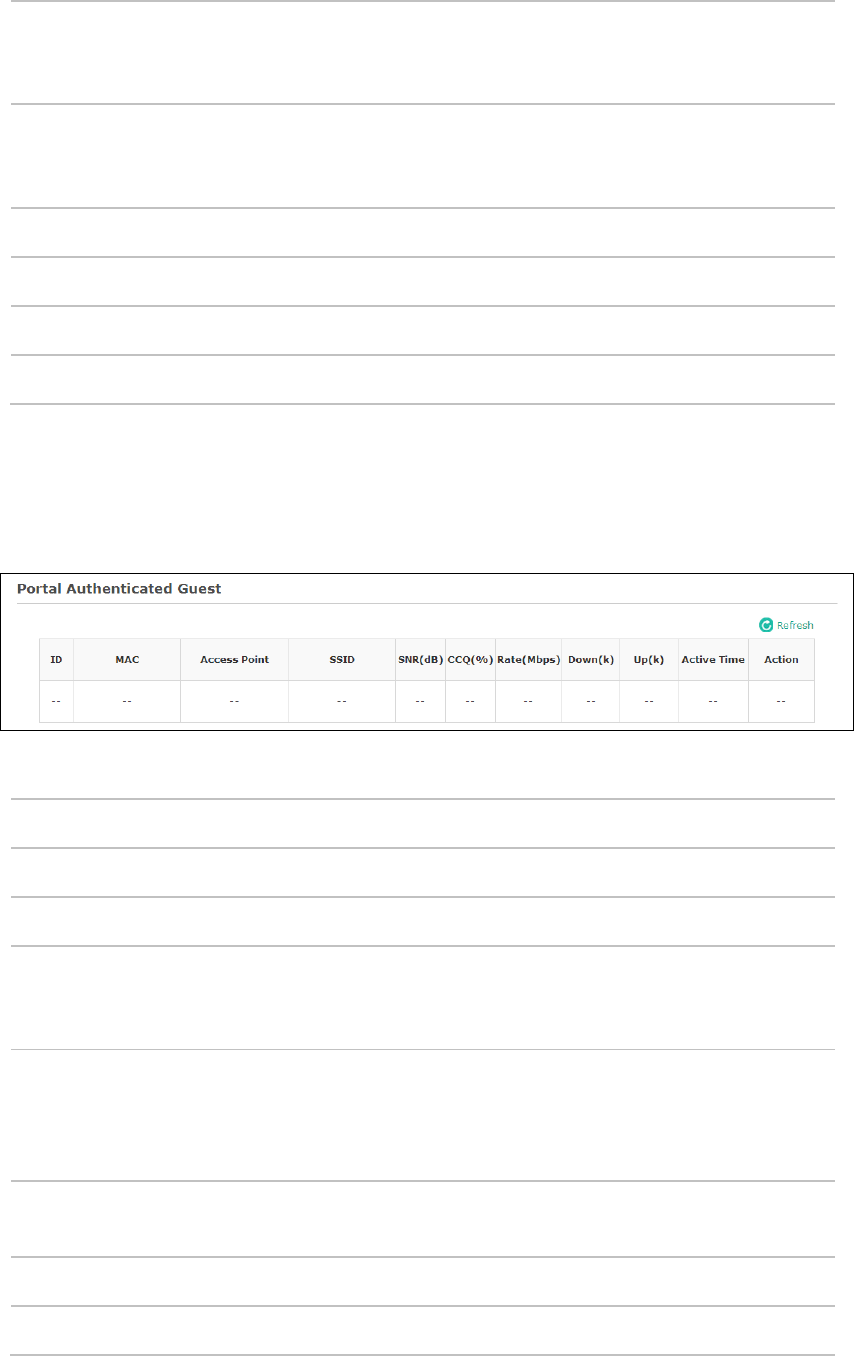The height and width of the screenshot is (1356, 854).
Task: Select the Down(k) column header
Action: point(591,660)
